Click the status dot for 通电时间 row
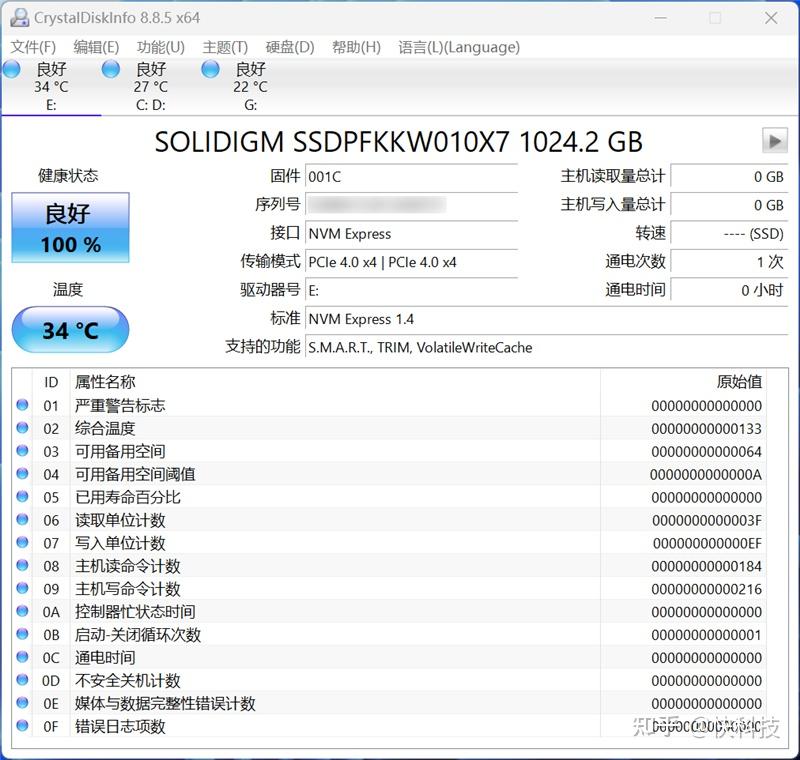 21,657
